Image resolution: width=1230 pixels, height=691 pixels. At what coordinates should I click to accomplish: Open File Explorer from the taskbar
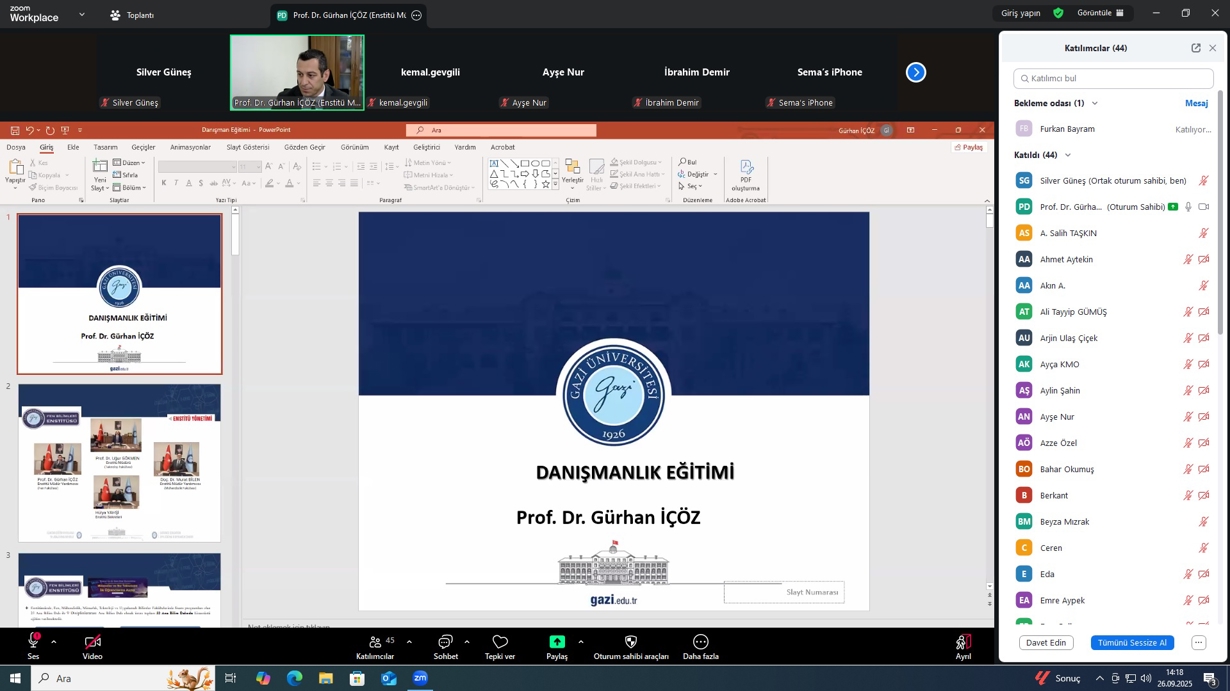pyautogui.click(x=326, y=678)
